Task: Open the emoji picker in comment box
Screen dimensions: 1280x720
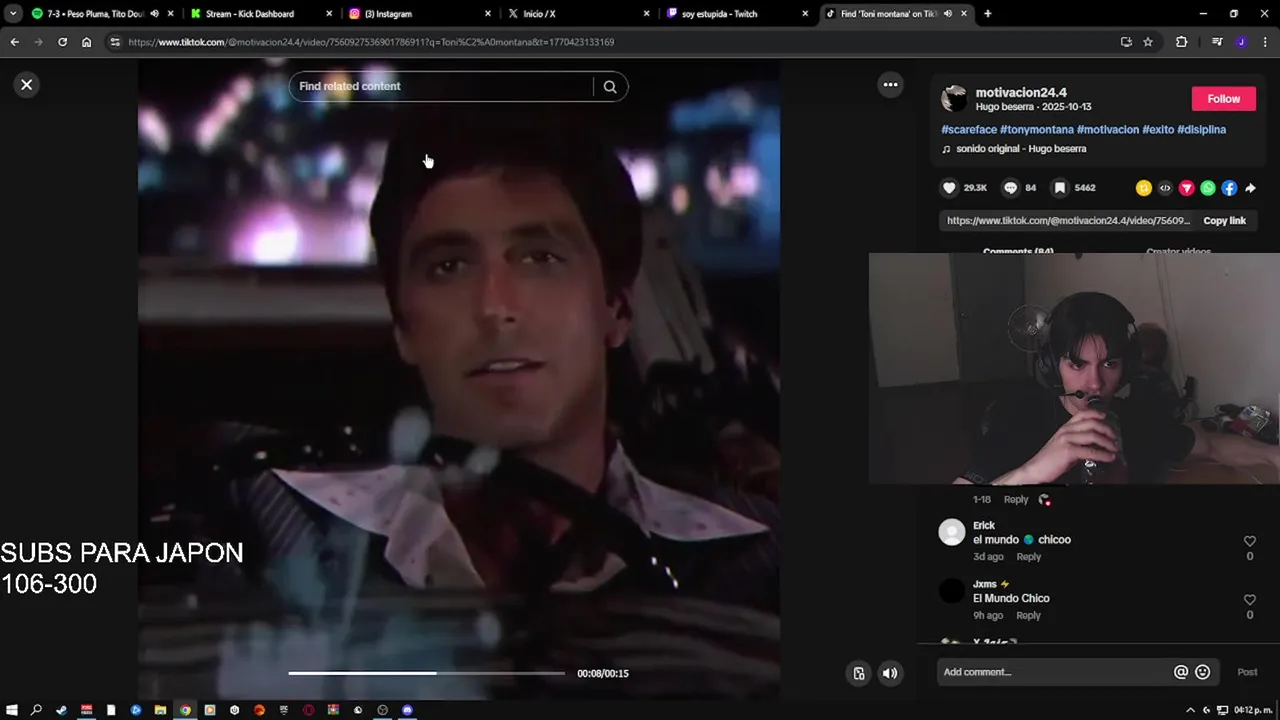Action: (x=1202, y=672)
